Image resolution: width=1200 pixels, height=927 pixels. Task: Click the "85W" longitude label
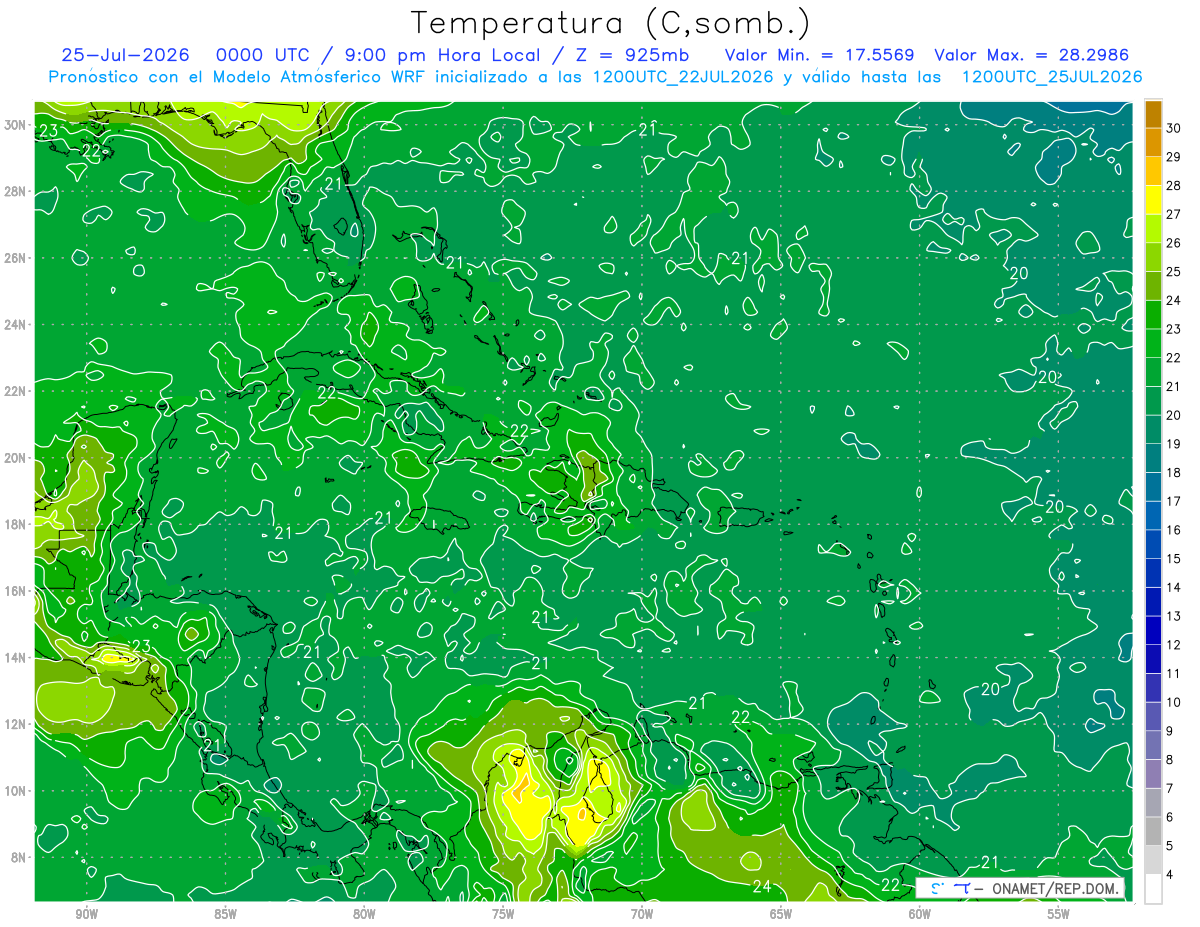pos(225,914)
